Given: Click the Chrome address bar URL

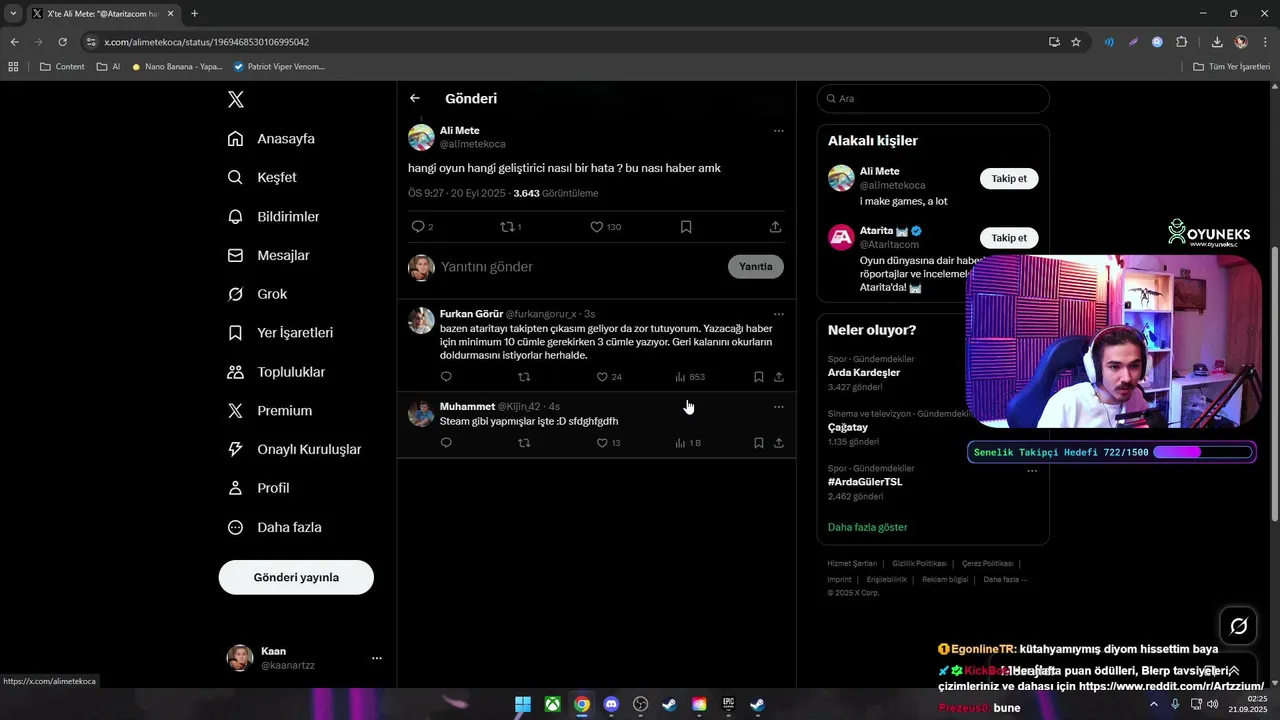Looking at the screenshot, I should pos(207,42).
